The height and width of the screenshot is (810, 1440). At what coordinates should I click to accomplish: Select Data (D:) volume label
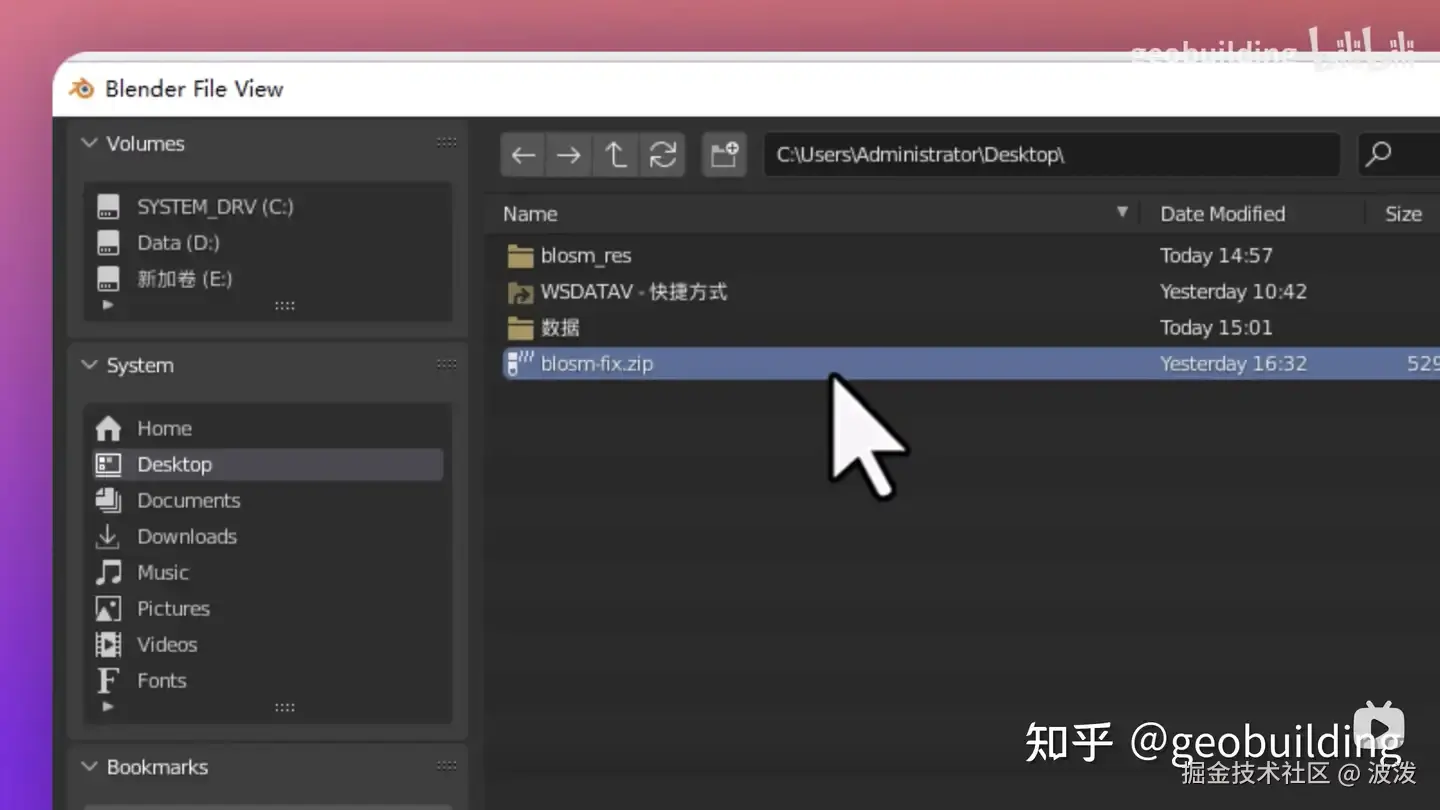pyautogui.click(x=178, y=243)
